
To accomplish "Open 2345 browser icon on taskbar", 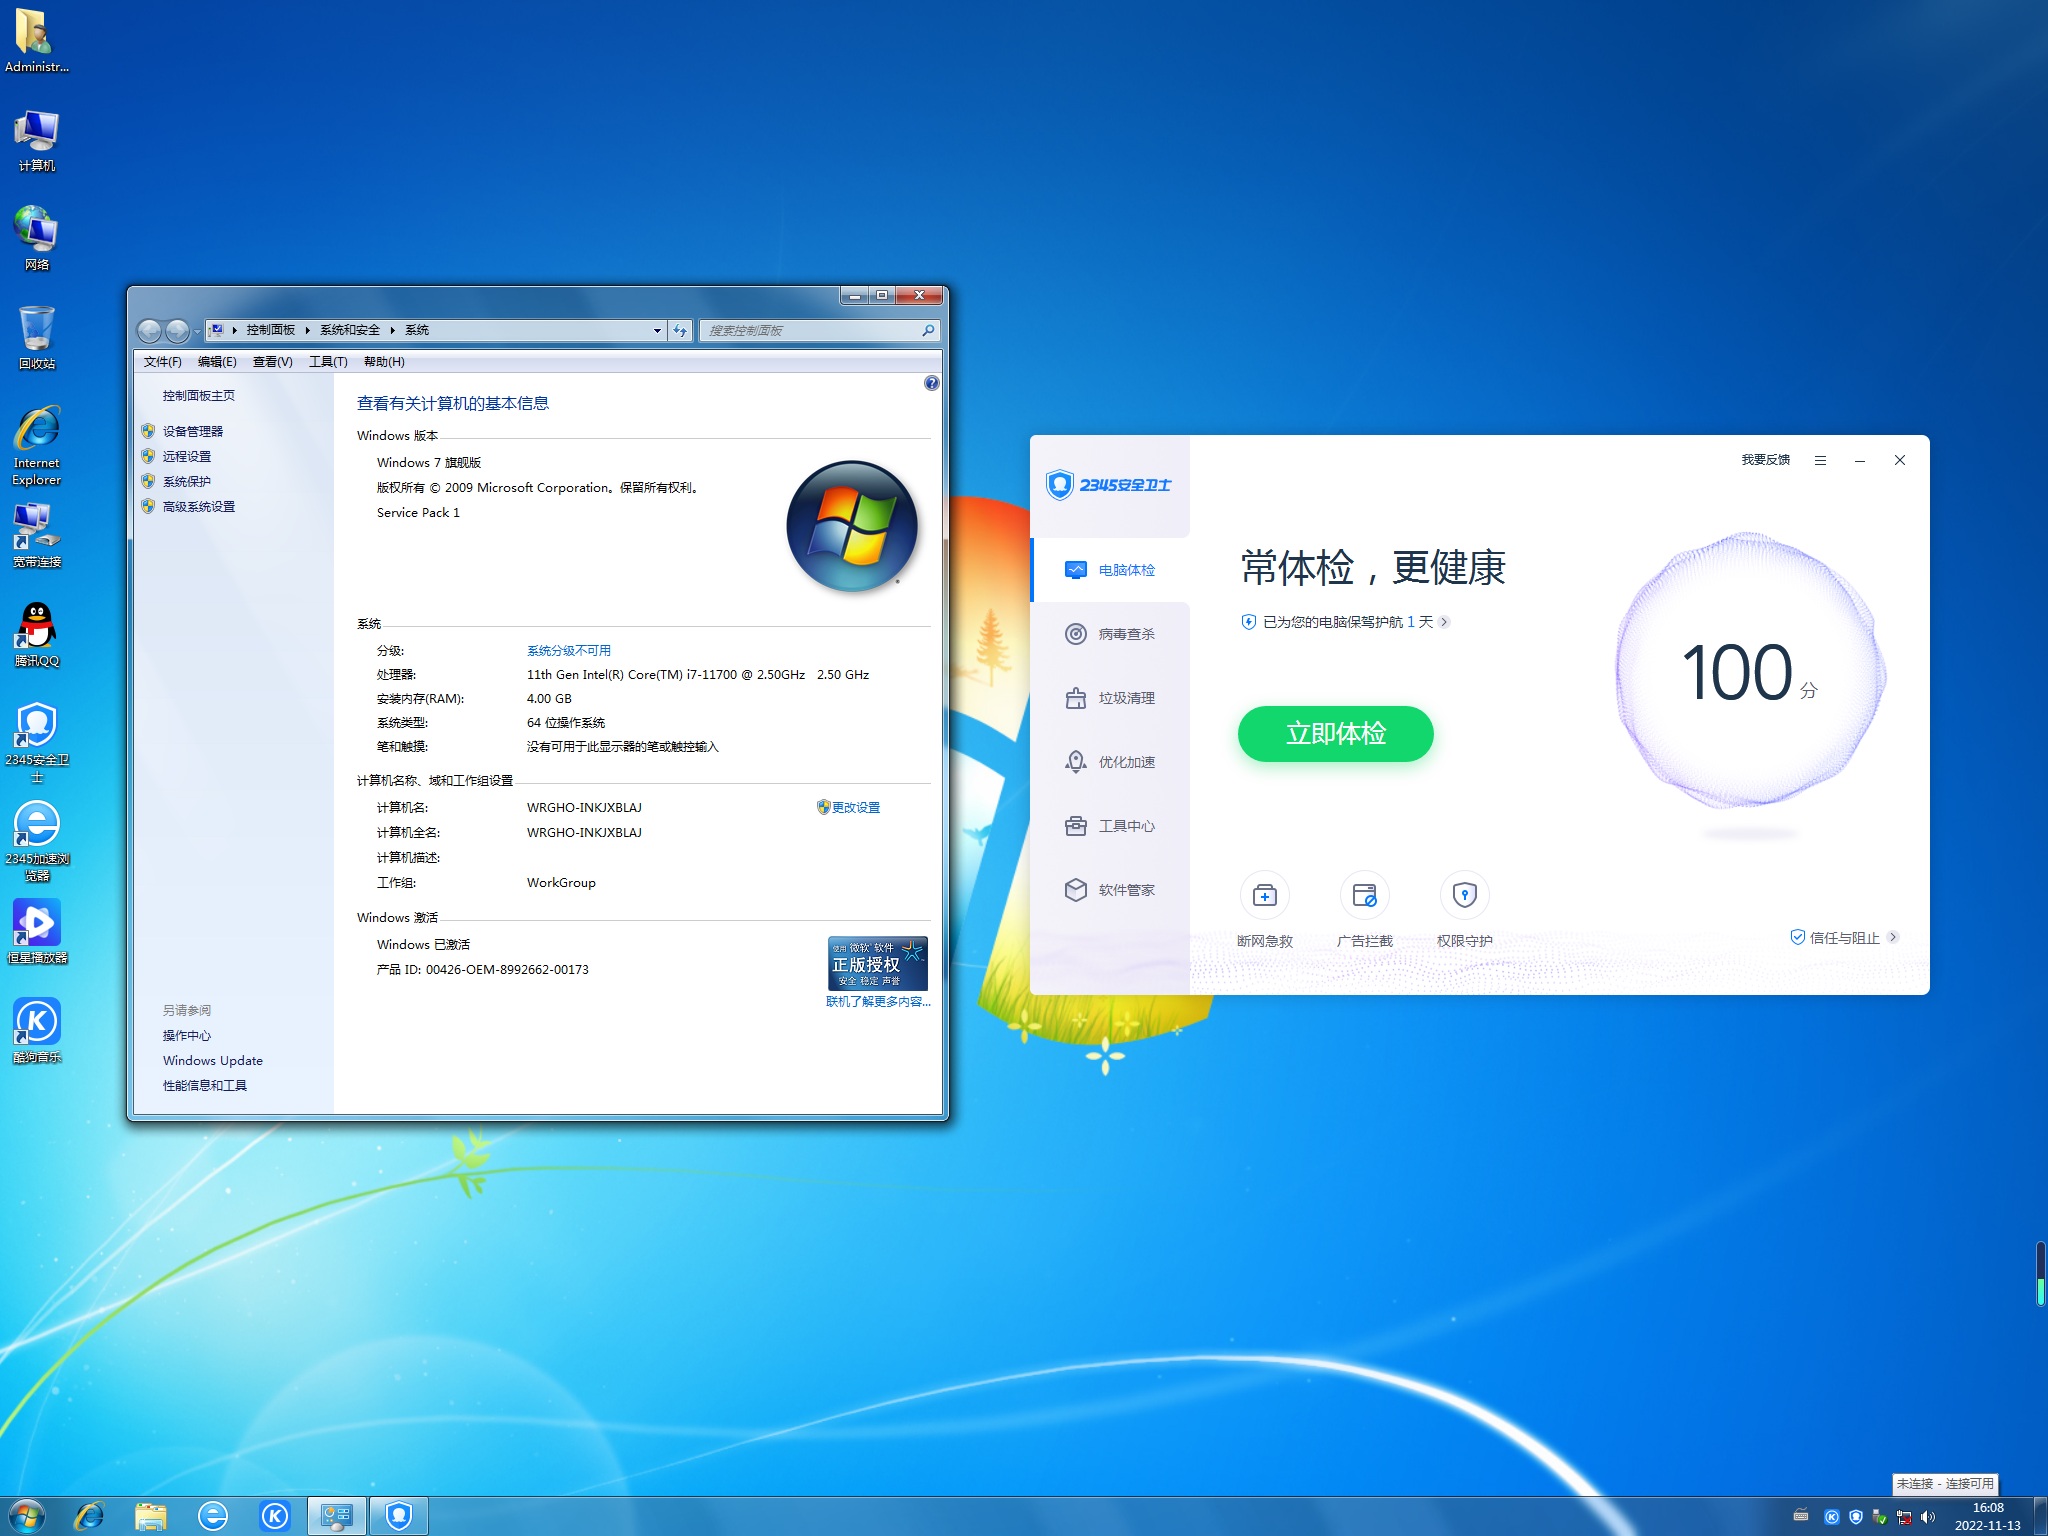I will (213, 1516).
